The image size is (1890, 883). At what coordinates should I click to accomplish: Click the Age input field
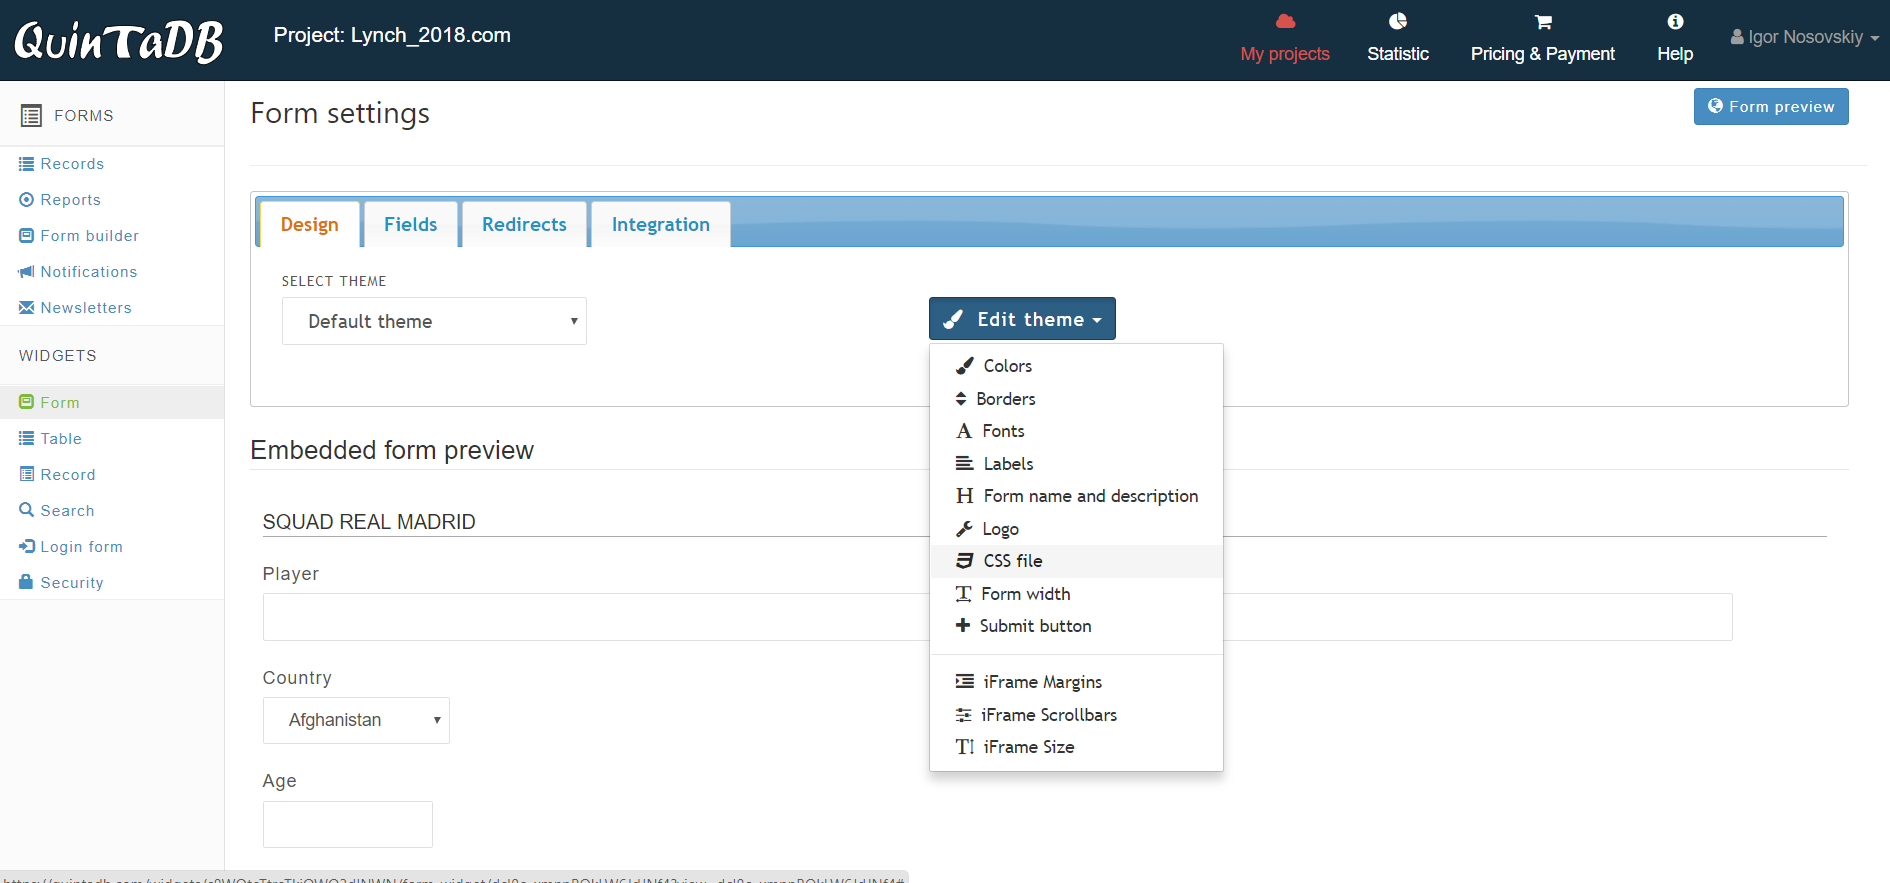[347, 824]
